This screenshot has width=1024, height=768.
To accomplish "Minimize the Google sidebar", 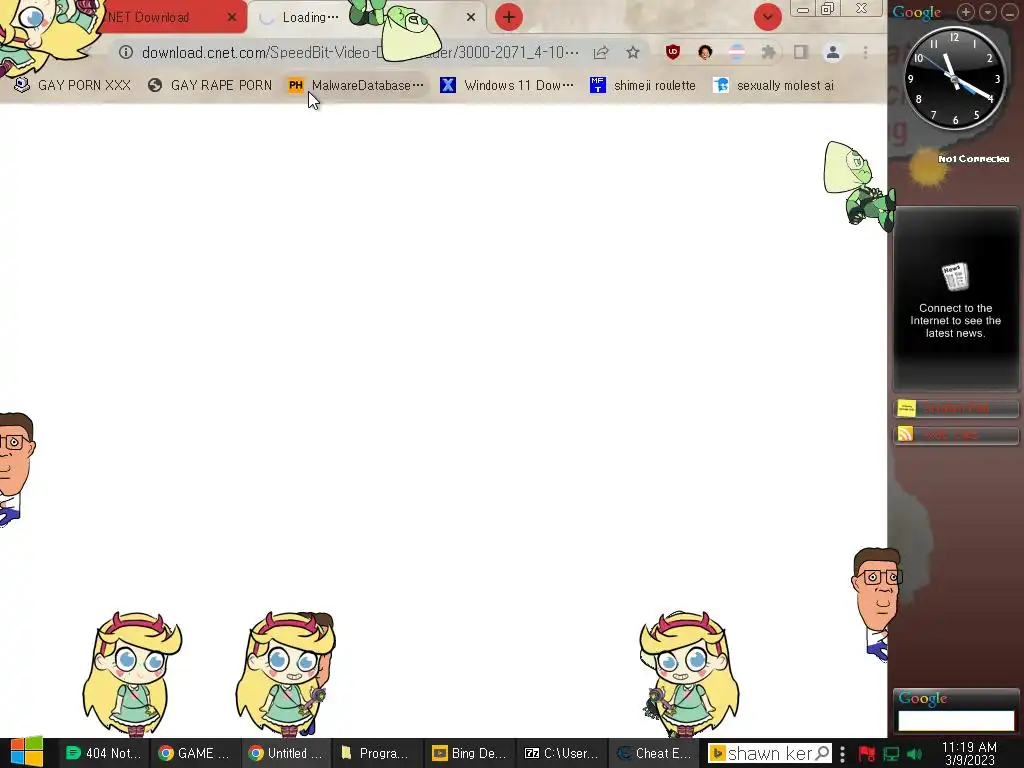I will pyautogui.click(x=1010, y=12).
